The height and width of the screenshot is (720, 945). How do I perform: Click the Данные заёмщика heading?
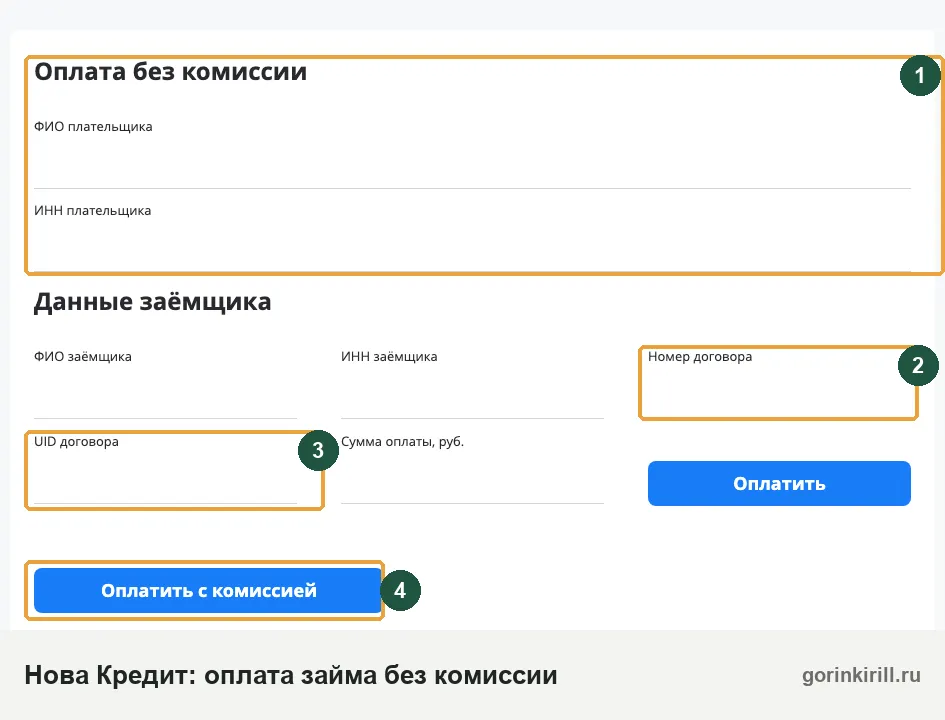click(x=152, y=302)
